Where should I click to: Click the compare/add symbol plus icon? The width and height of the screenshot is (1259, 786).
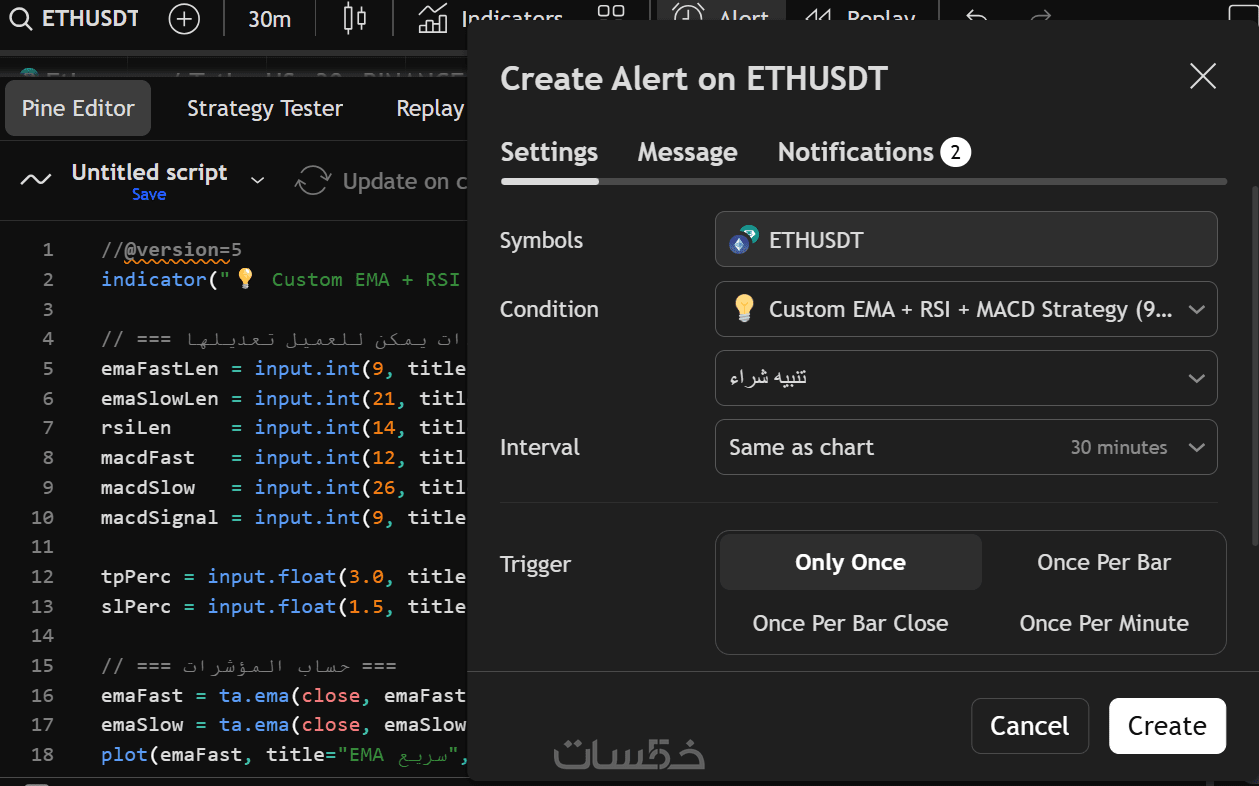[184, 19]
